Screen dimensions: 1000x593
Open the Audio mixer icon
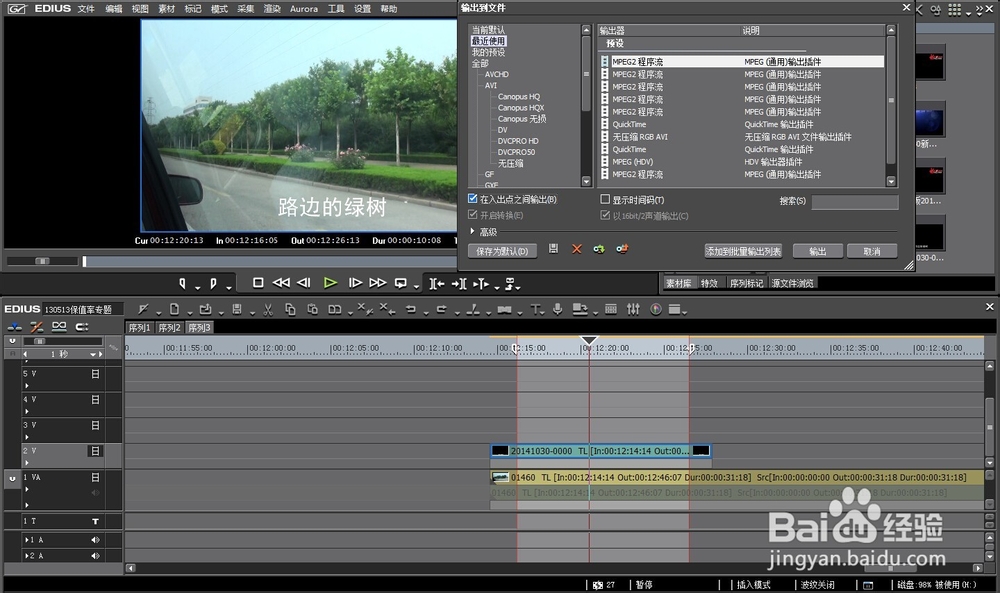[x=633, y=309]
